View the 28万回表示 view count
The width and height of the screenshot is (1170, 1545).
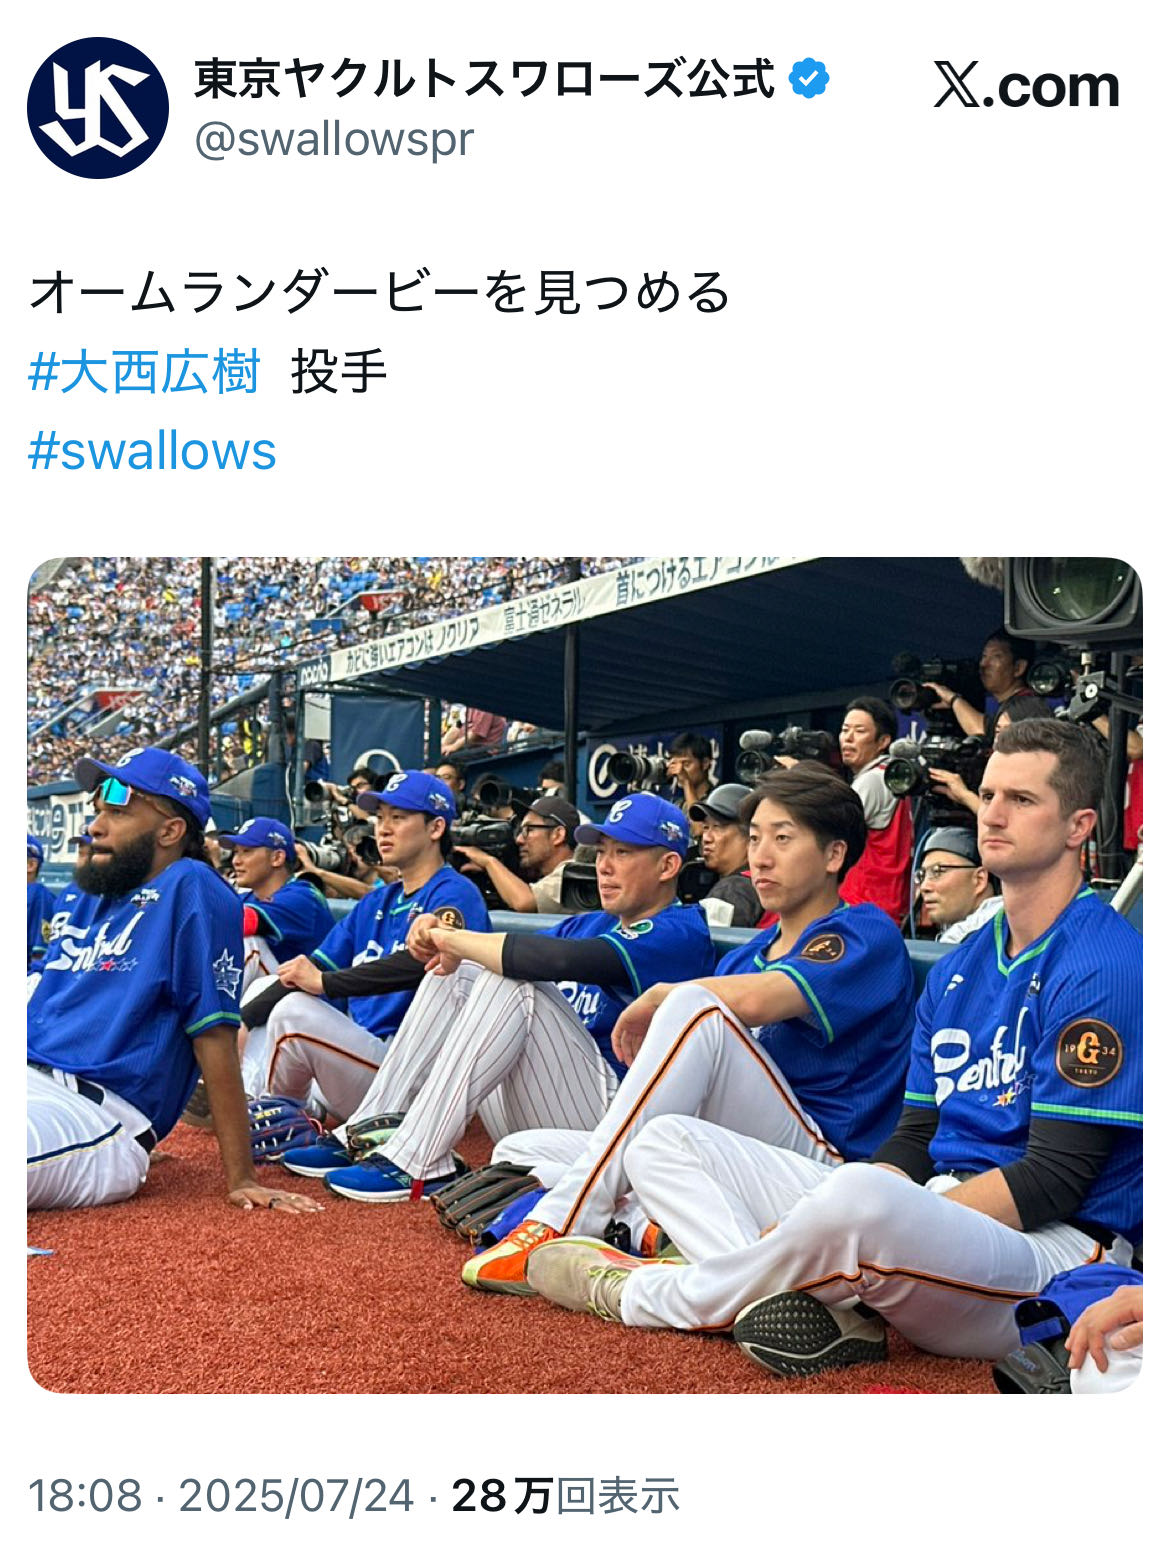pyautogui.click(x=566, y=1496)
